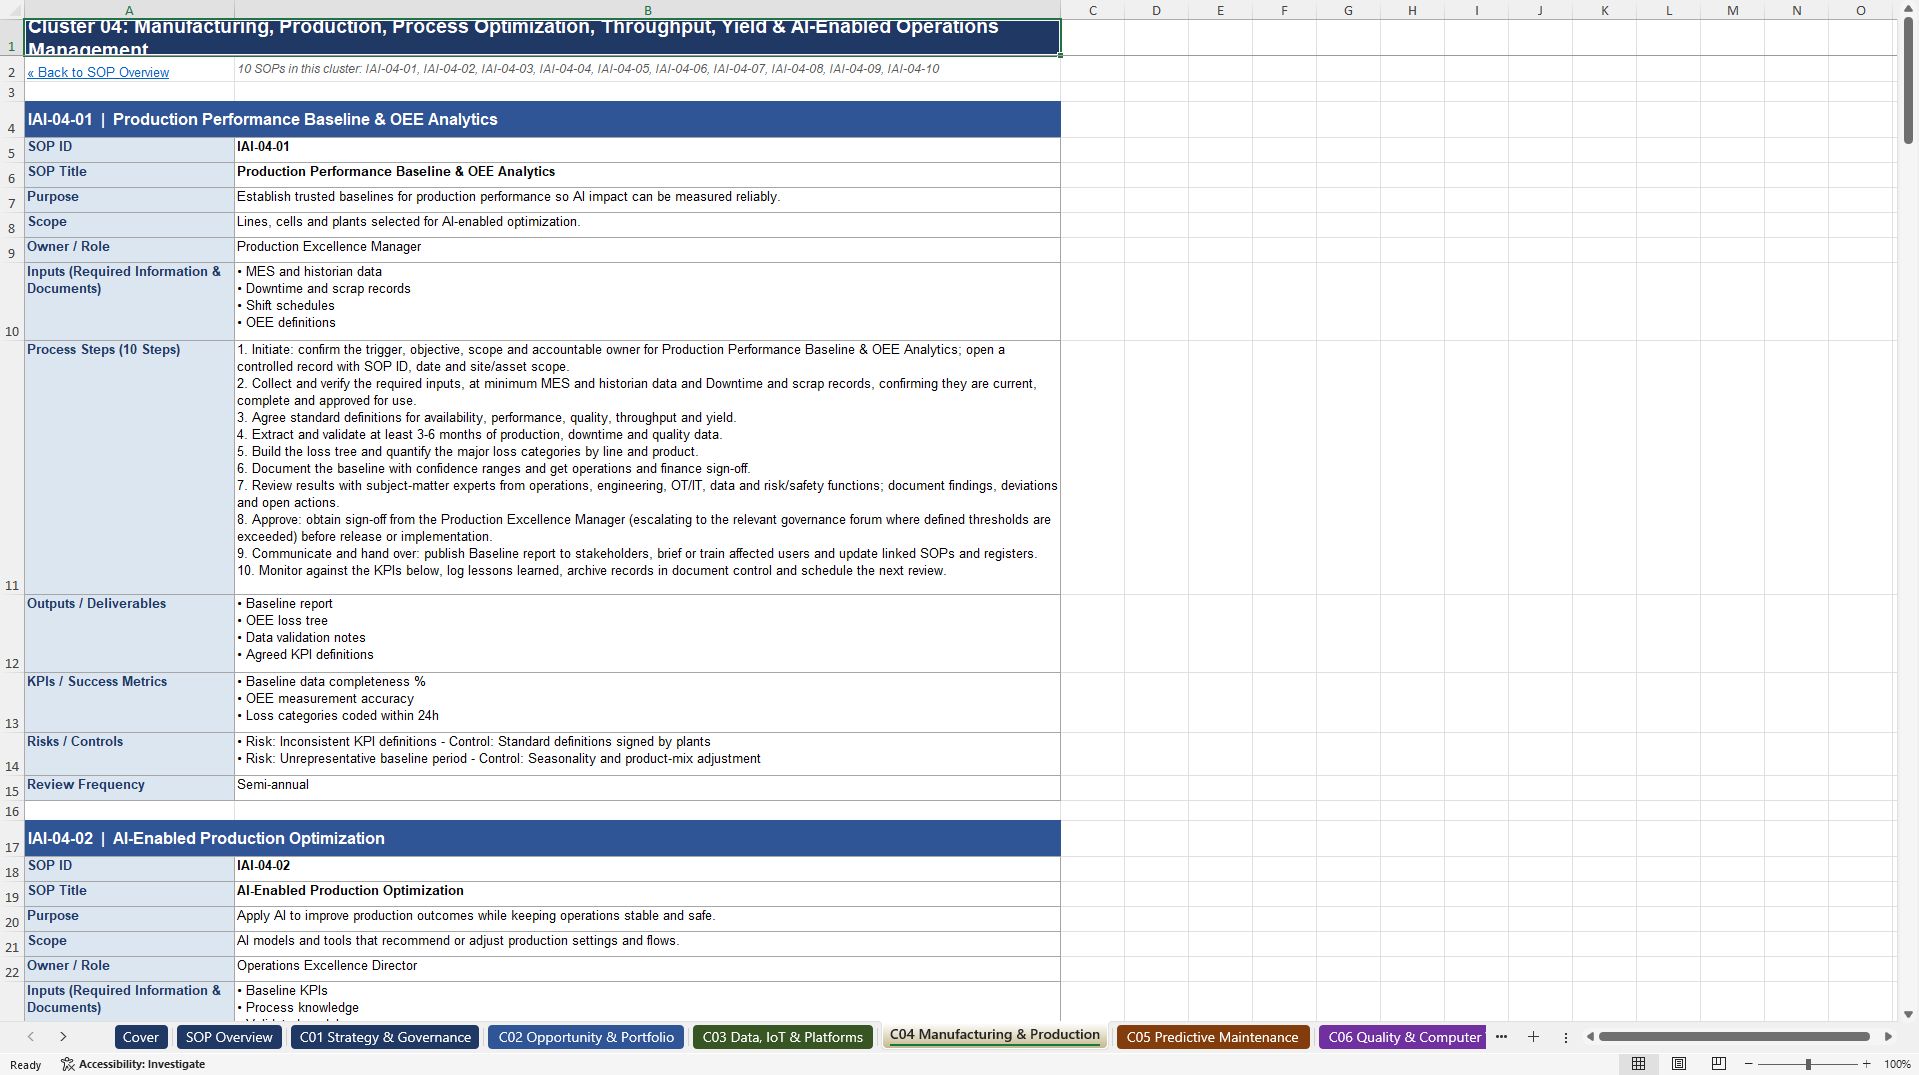Select column A header
Viewport: 1919px width, 1075px height.
pos(129,10)
